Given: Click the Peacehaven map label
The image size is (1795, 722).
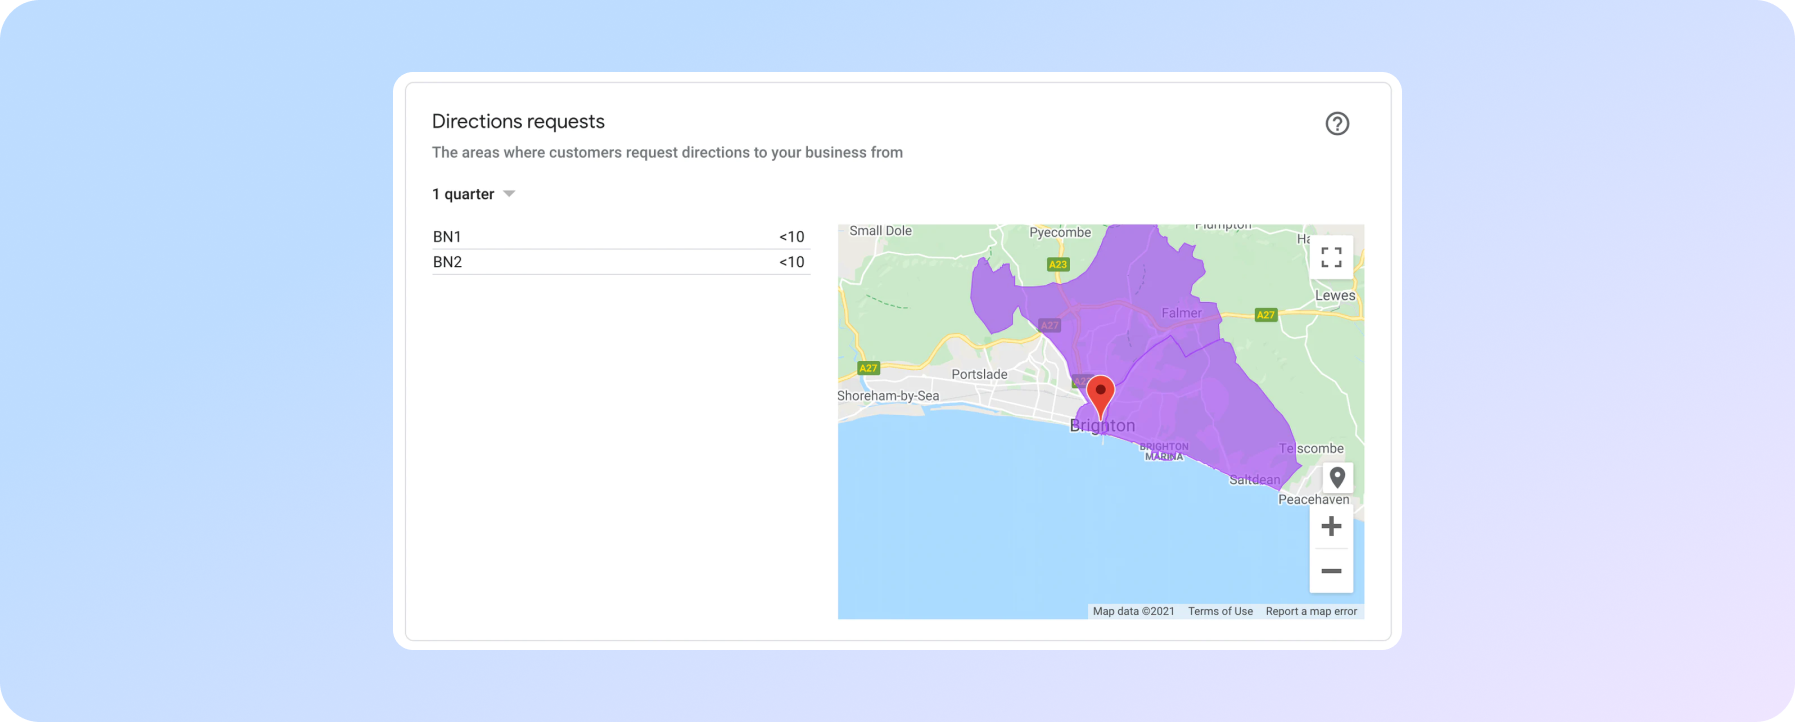Looking at the screenshot, I should tap(1314, 499).
